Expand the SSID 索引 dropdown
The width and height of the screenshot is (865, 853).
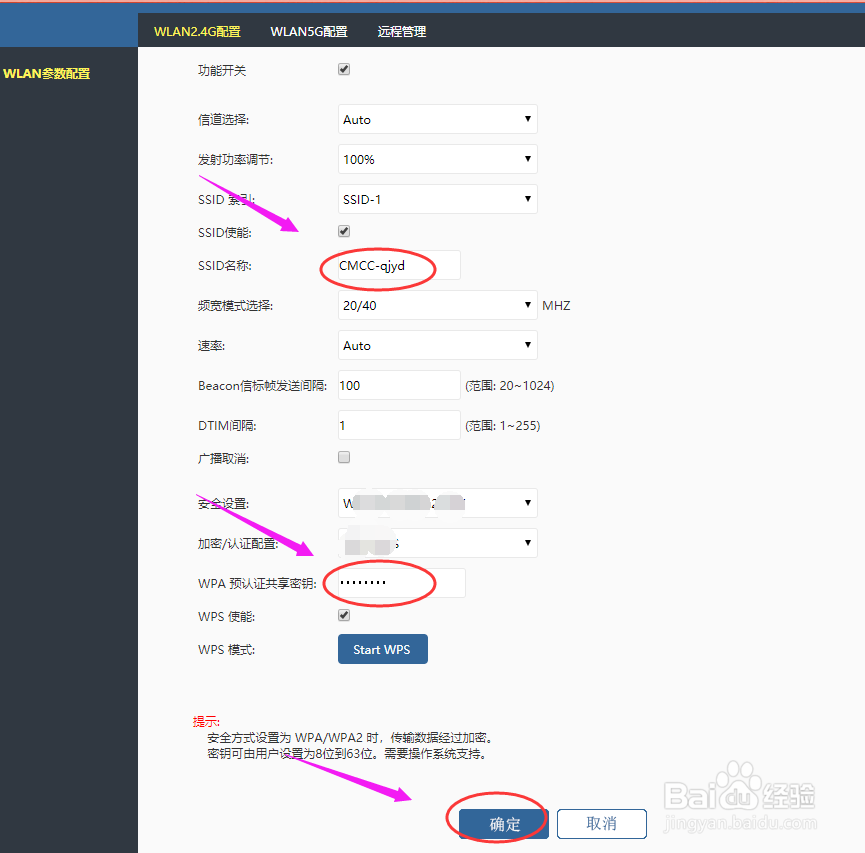click(x=437, y=199)
